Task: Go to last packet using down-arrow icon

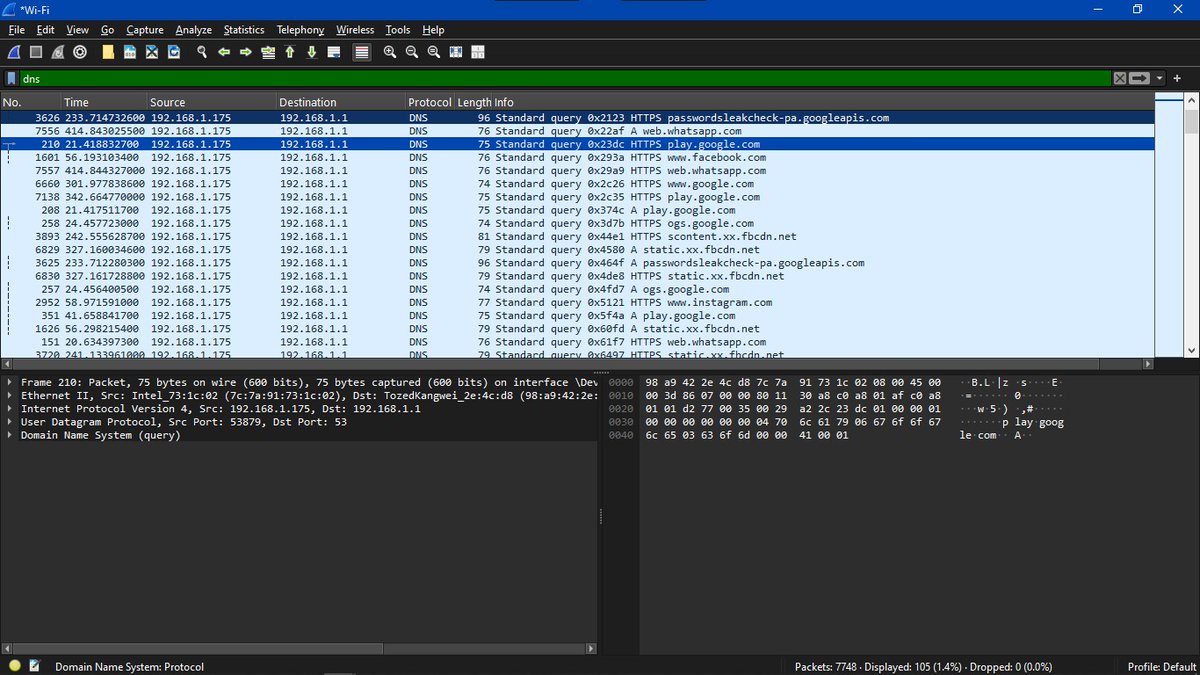Action: (x=311, y=52)
